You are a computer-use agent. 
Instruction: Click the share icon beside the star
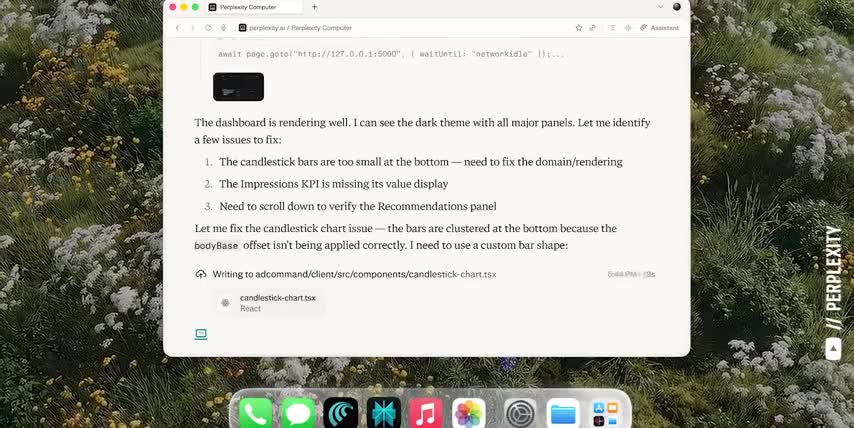click(593, 28)
